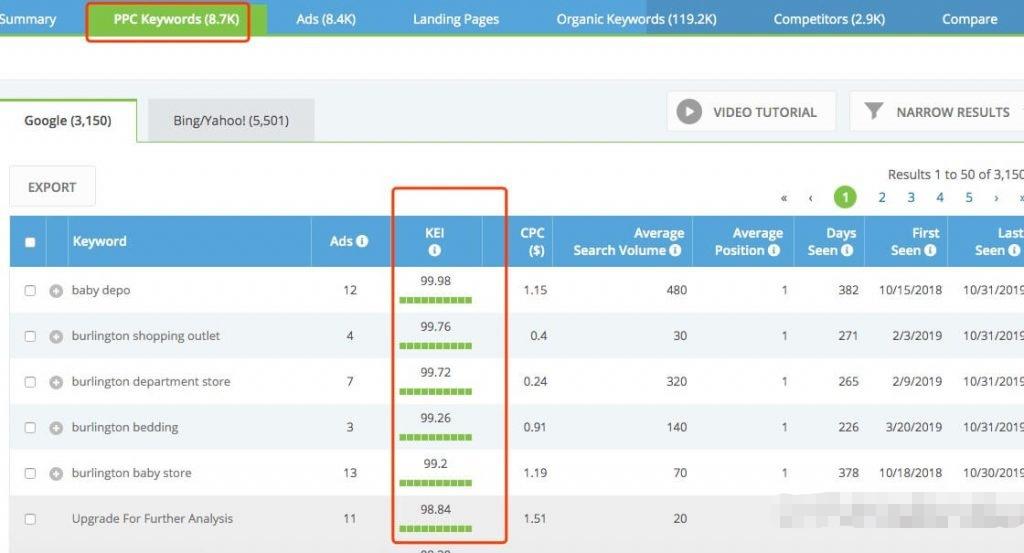Click the KEI bar for burlington baby store
This screenshot has height=553, width=1024.
tap(436, 483)
